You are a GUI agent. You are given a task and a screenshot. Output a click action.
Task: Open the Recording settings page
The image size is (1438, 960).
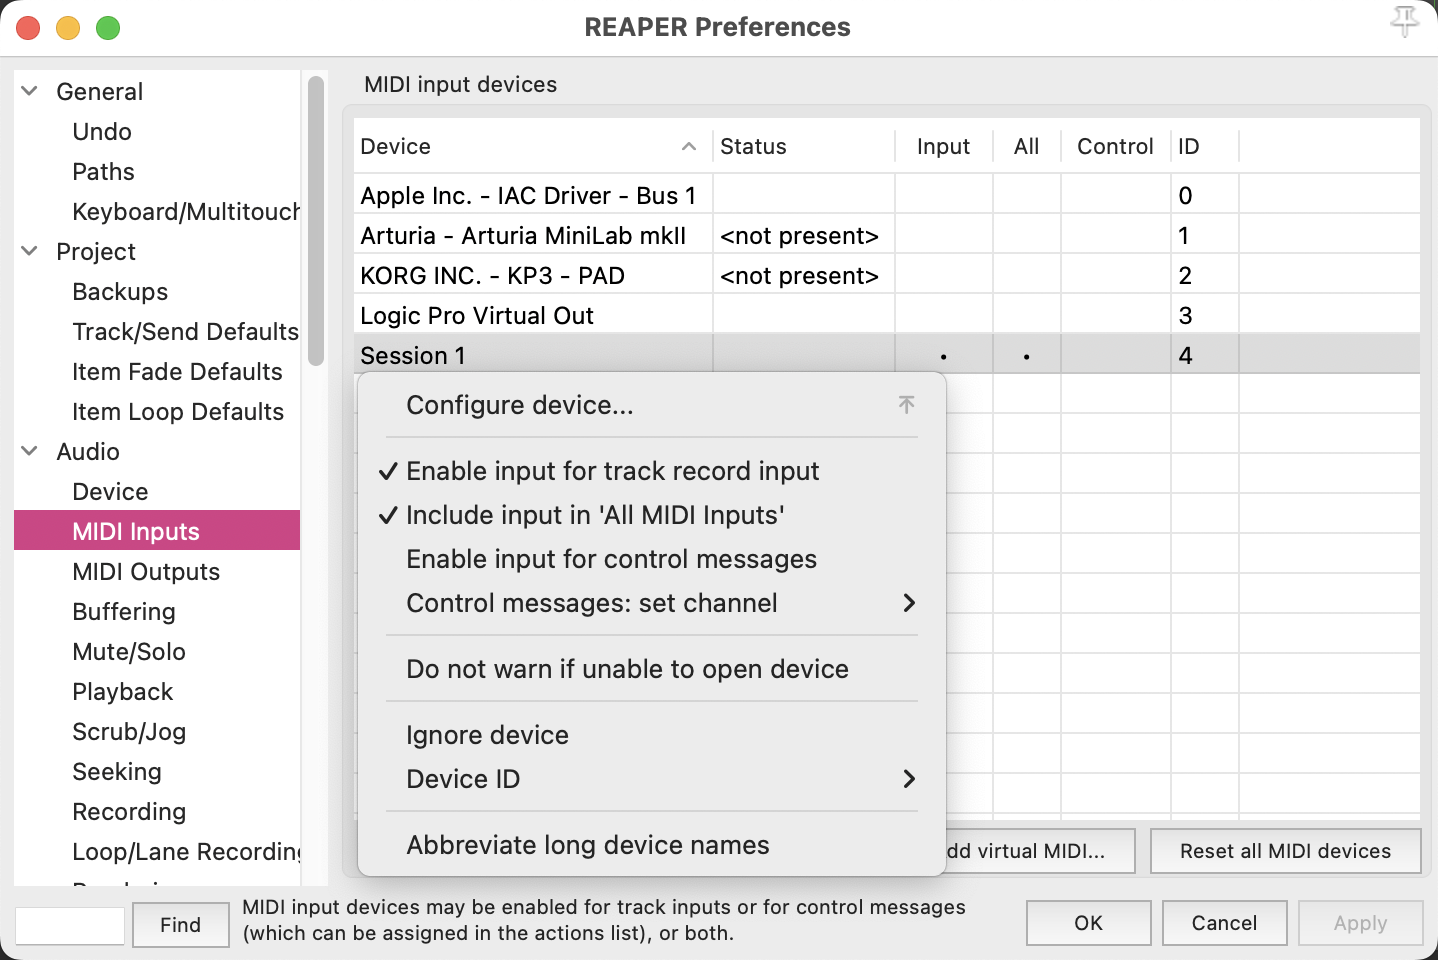[129, 811]
